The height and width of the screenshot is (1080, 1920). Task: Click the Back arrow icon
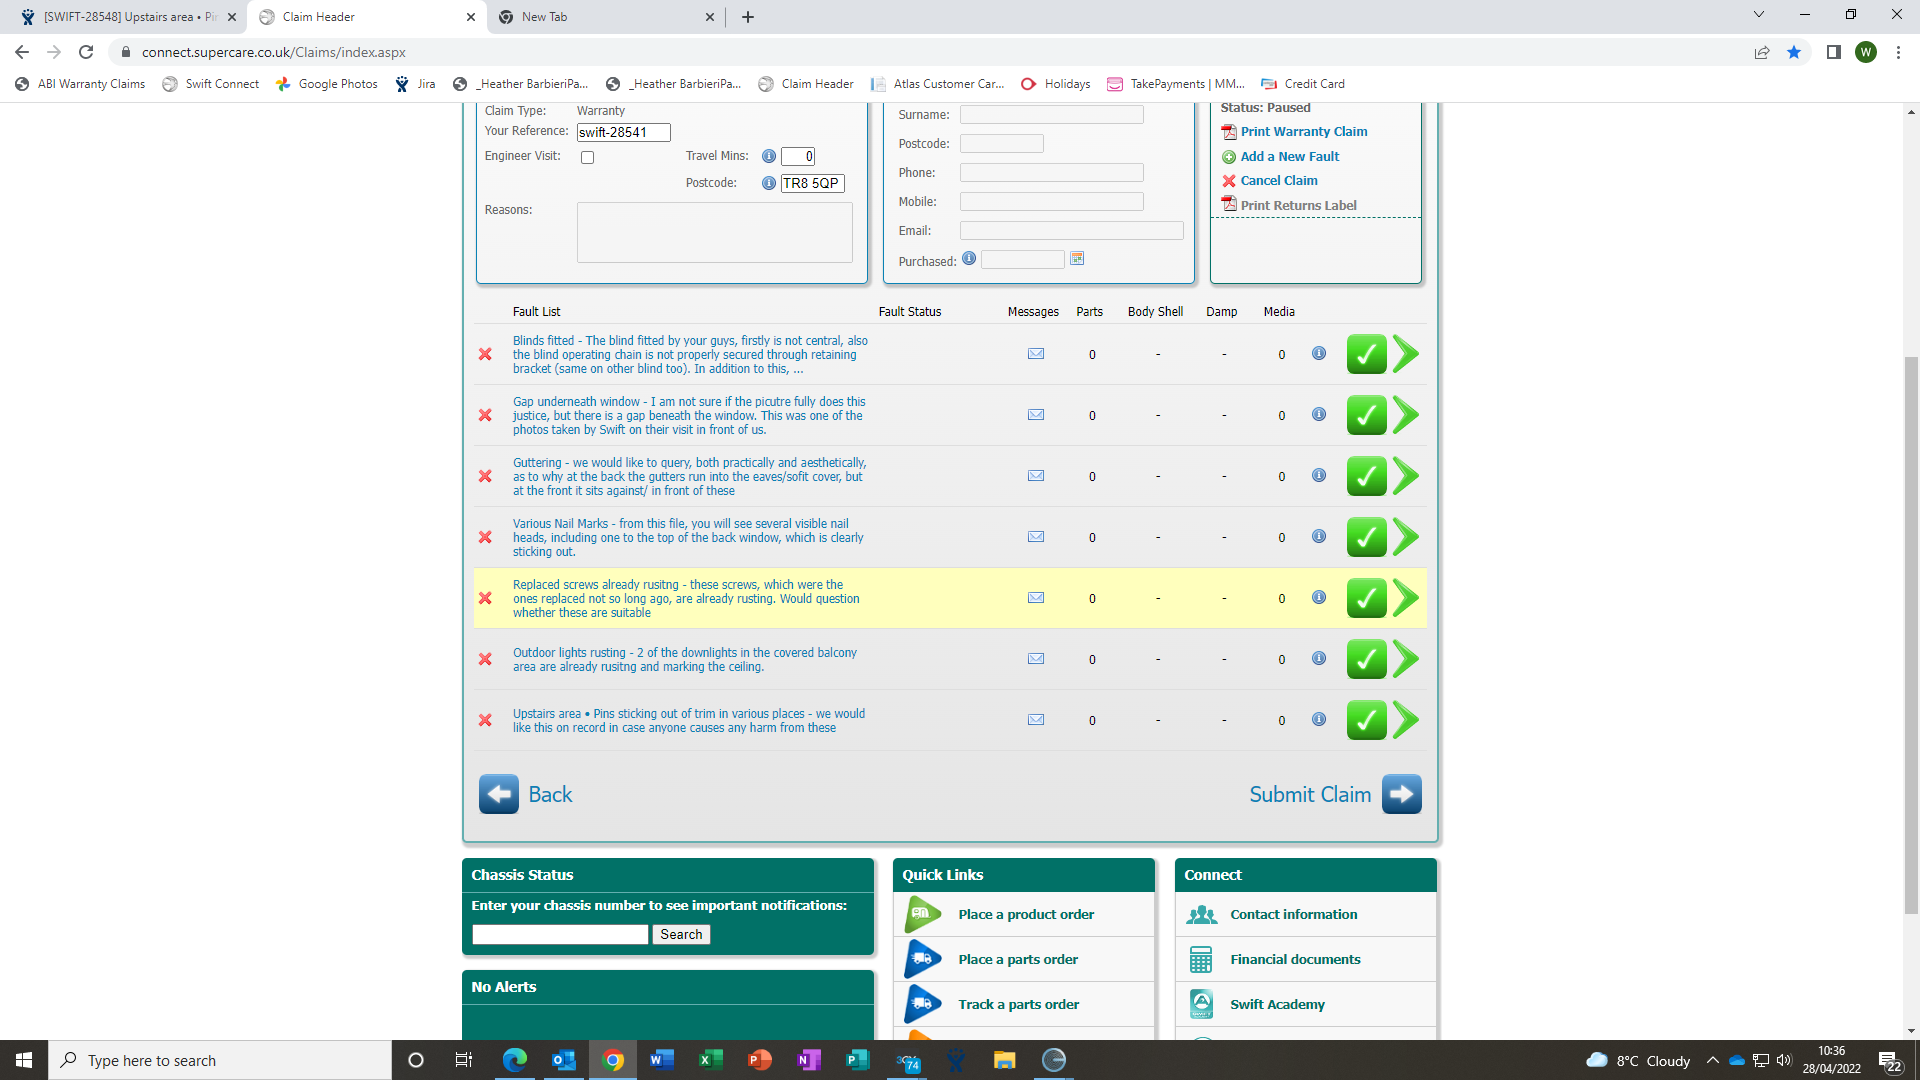coord(498,794)
